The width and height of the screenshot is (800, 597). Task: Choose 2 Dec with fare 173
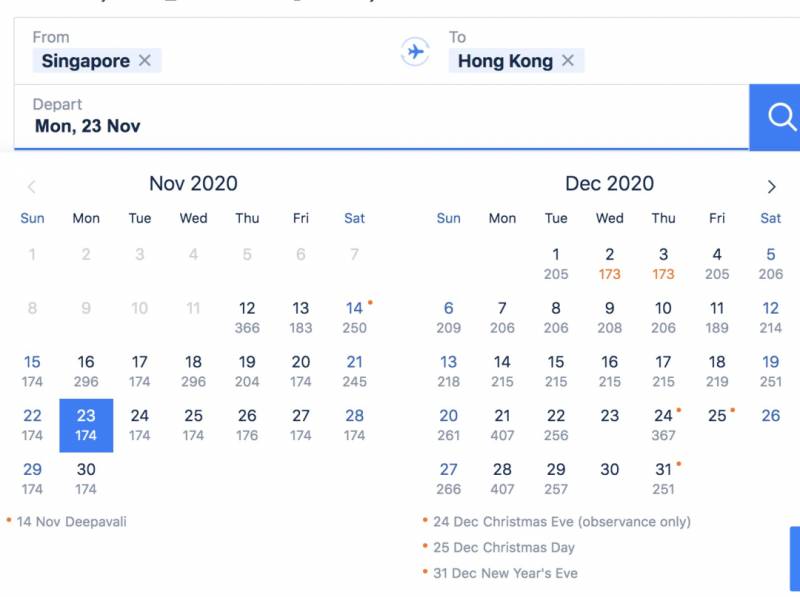click(610, 263)
